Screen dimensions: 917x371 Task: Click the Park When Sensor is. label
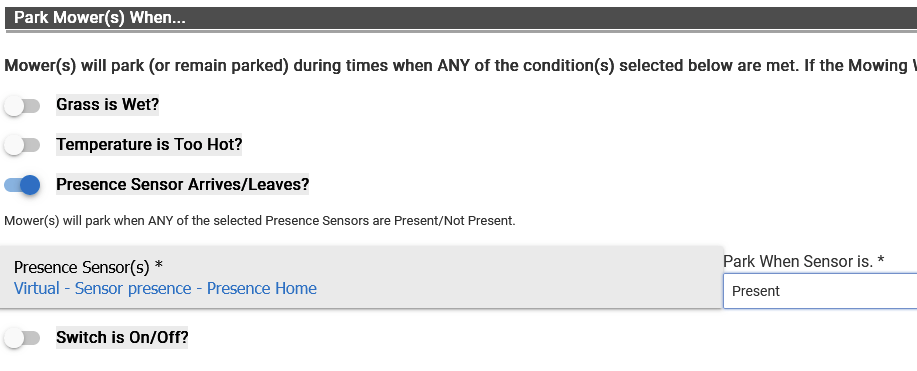pos(798,262)
